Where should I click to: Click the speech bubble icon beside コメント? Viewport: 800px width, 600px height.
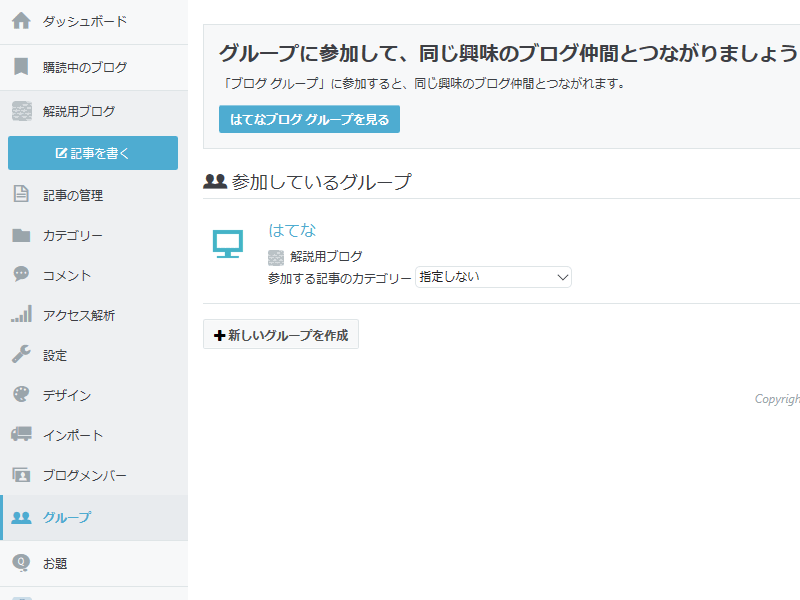tap(21, 274)
